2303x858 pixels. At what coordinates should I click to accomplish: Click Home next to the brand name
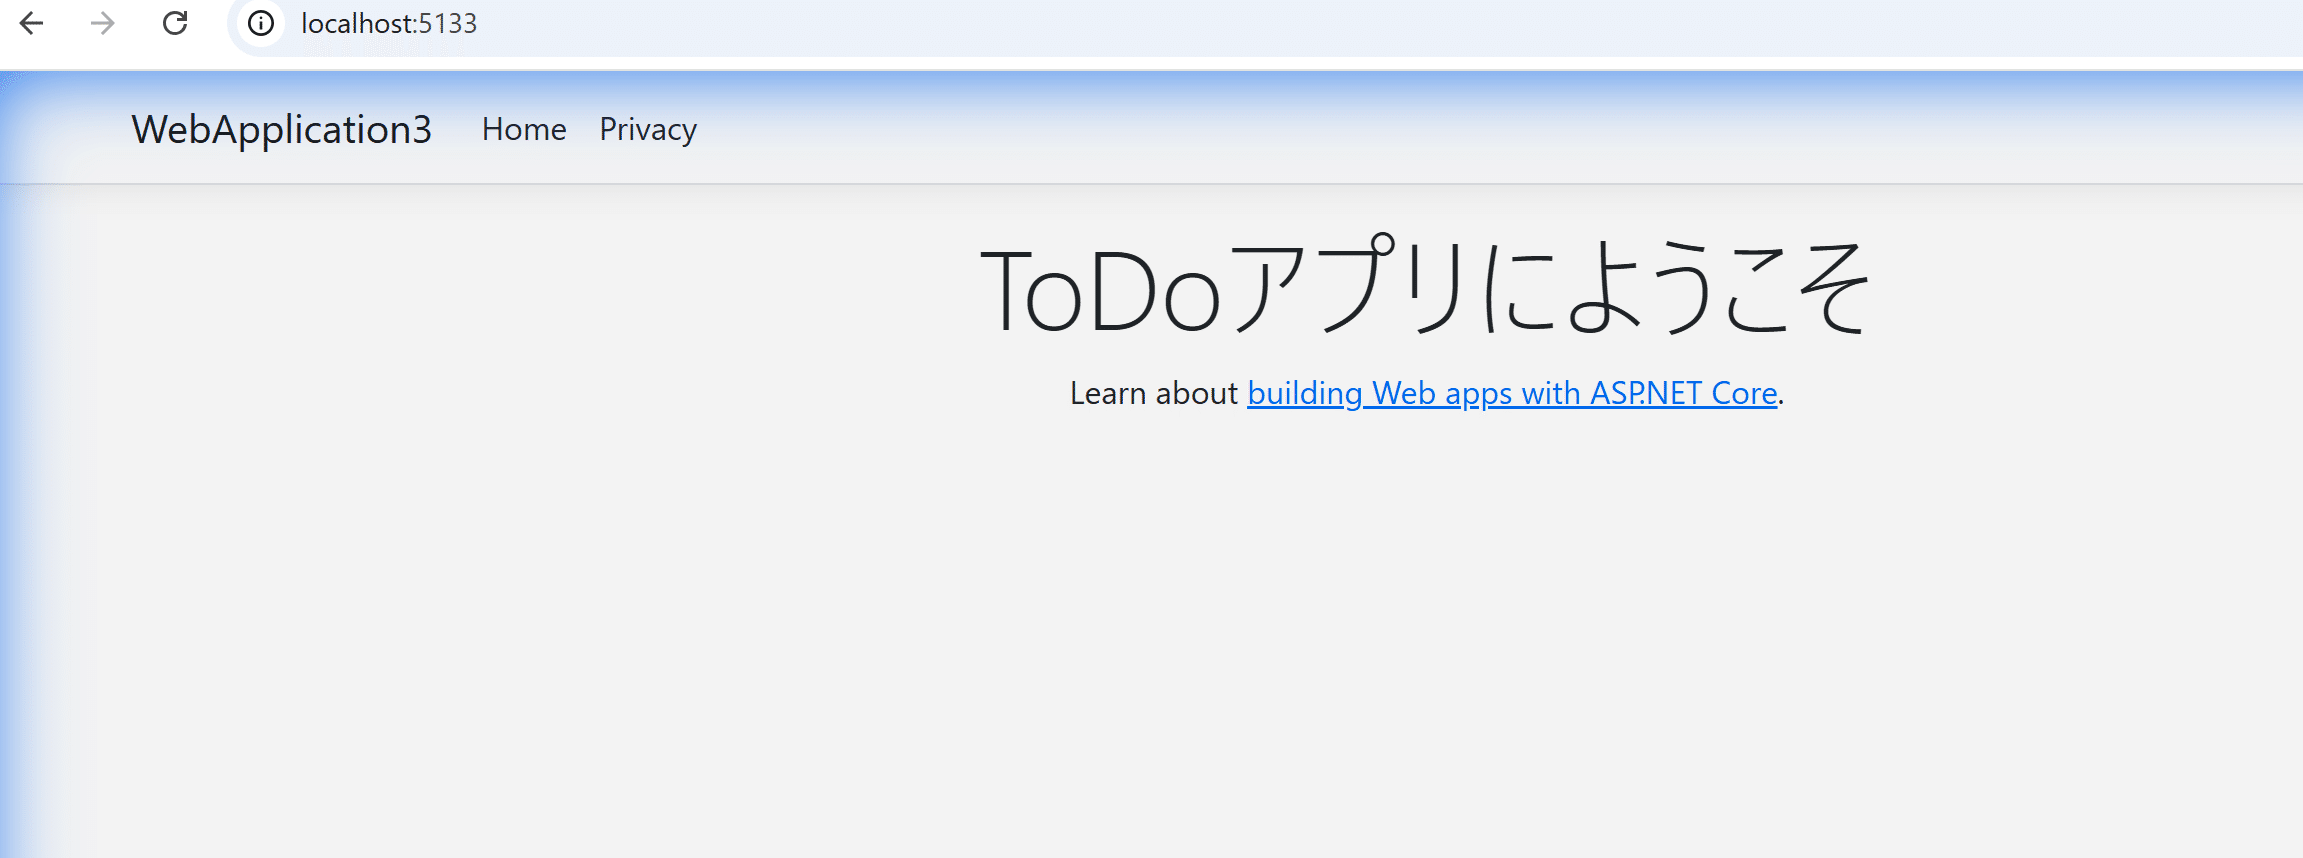(523, 129)
